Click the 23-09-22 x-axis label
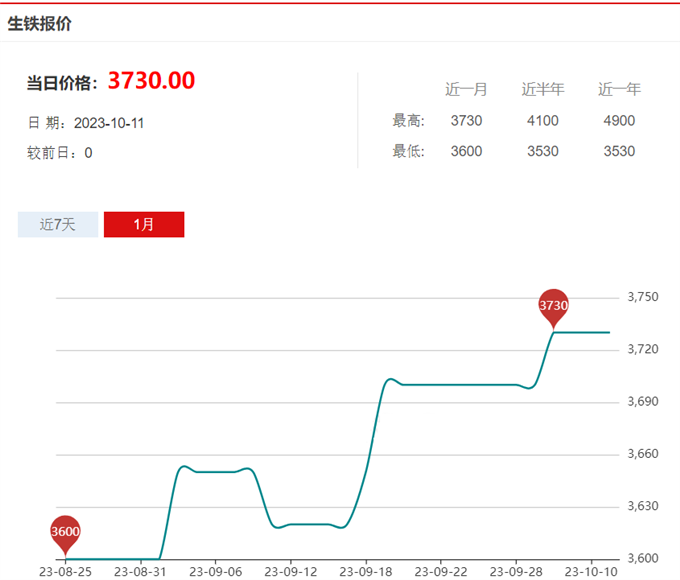The height and width of the screenshot is (580, 680). [441, 572]
